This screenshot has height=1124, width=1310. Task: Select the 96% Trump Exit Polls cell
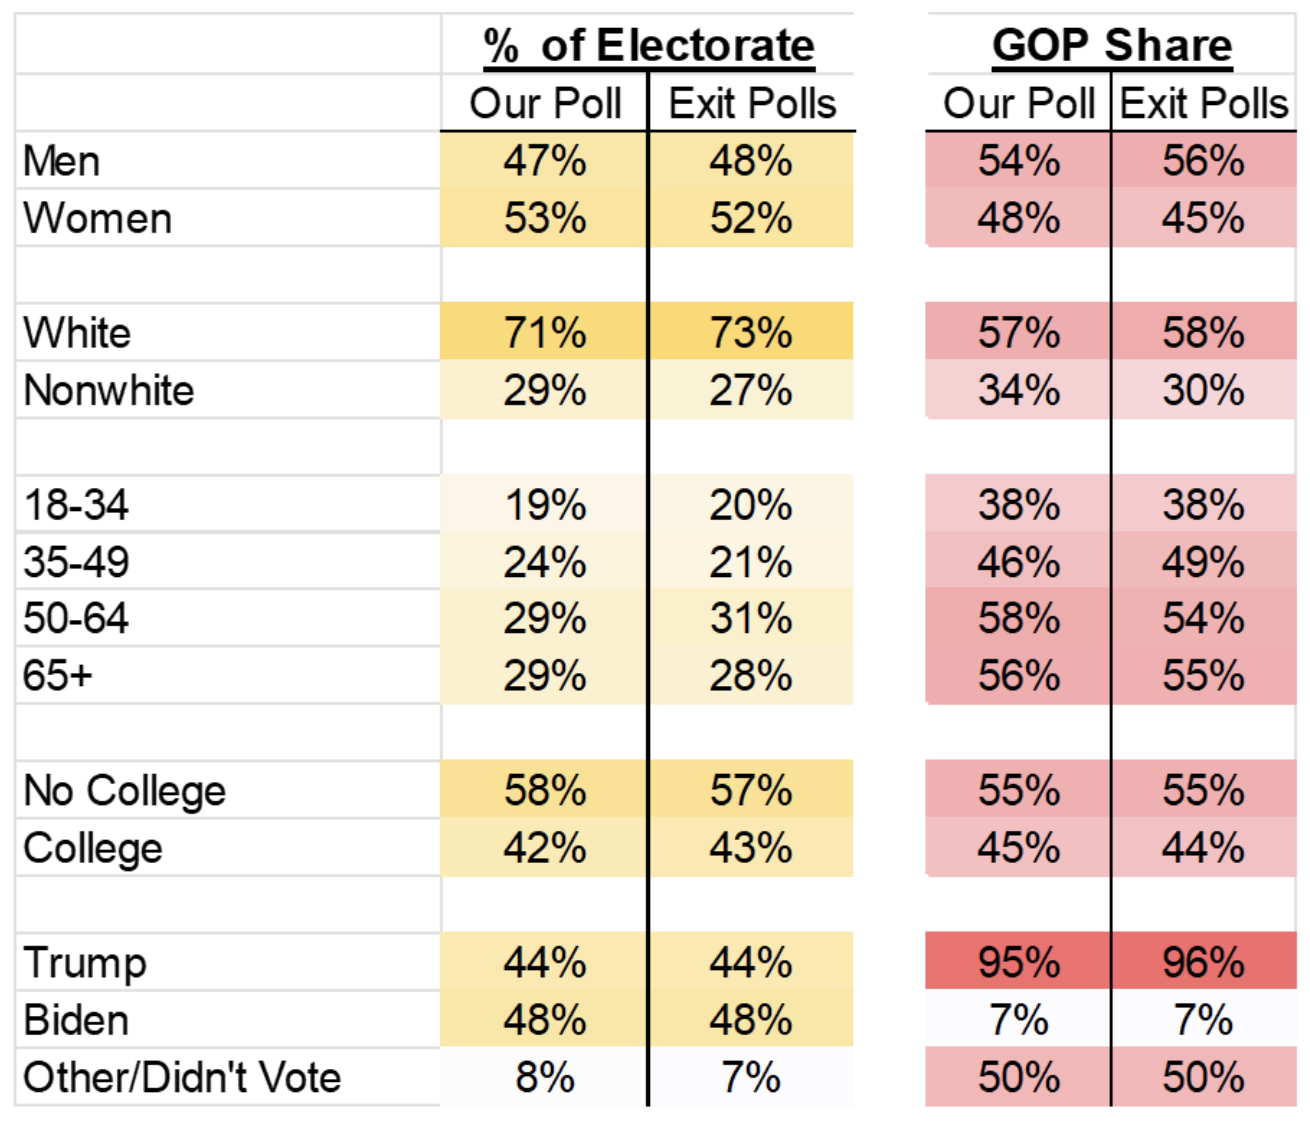[x=1203, y=962]
